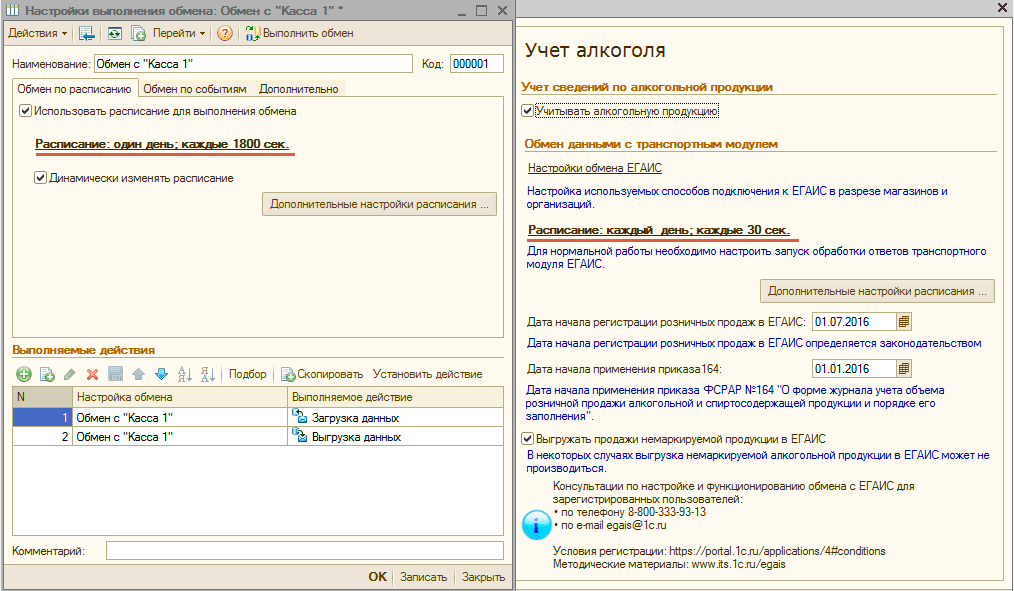Viewport: 1014px width, 591px height.
Task: Click into the Комментарий text field
Action: [304, 550]
